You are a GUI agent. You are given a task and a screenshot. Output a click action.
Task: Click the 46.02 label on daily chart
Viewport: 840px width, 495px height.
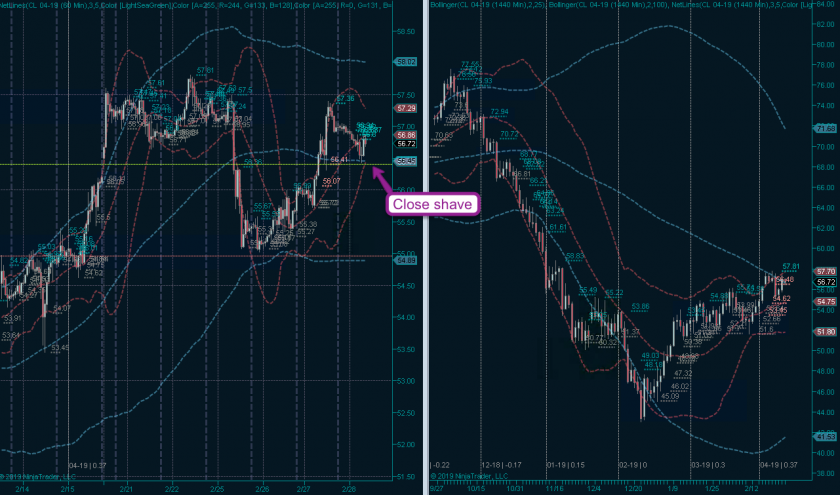coord(680,386)
